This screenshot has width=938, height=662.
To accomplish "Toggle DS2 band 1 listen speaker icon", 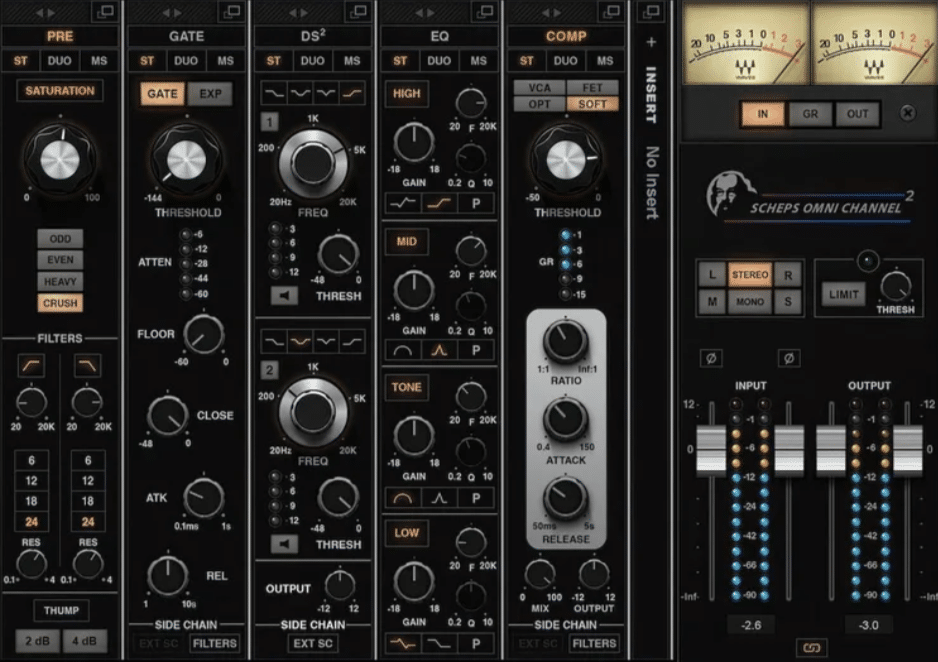I will click(x=284, y=295).
